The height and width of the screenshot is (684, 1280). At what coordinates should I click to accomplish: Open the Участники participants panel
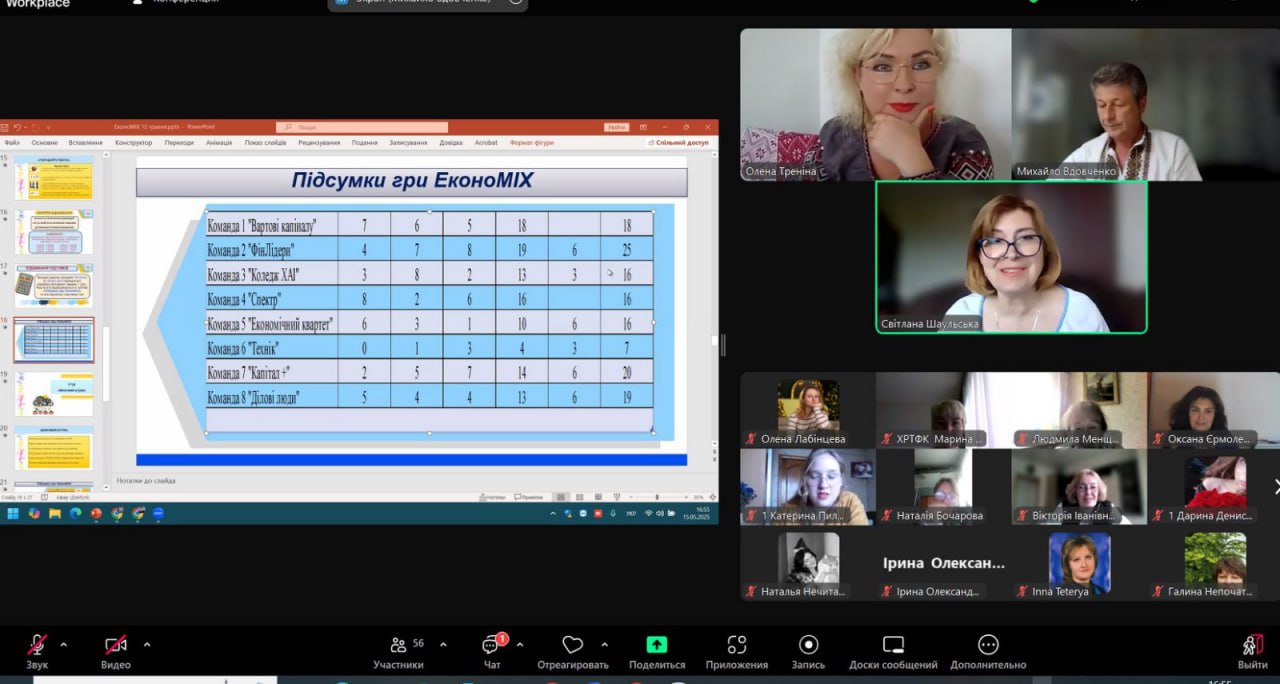(398, 651)
